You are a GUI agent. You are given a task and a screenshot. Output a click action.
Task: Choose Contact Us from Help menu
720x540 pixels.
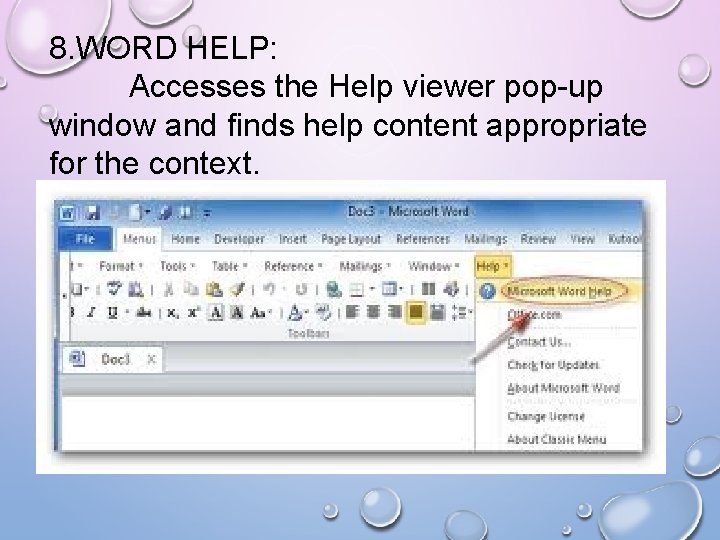540,342
